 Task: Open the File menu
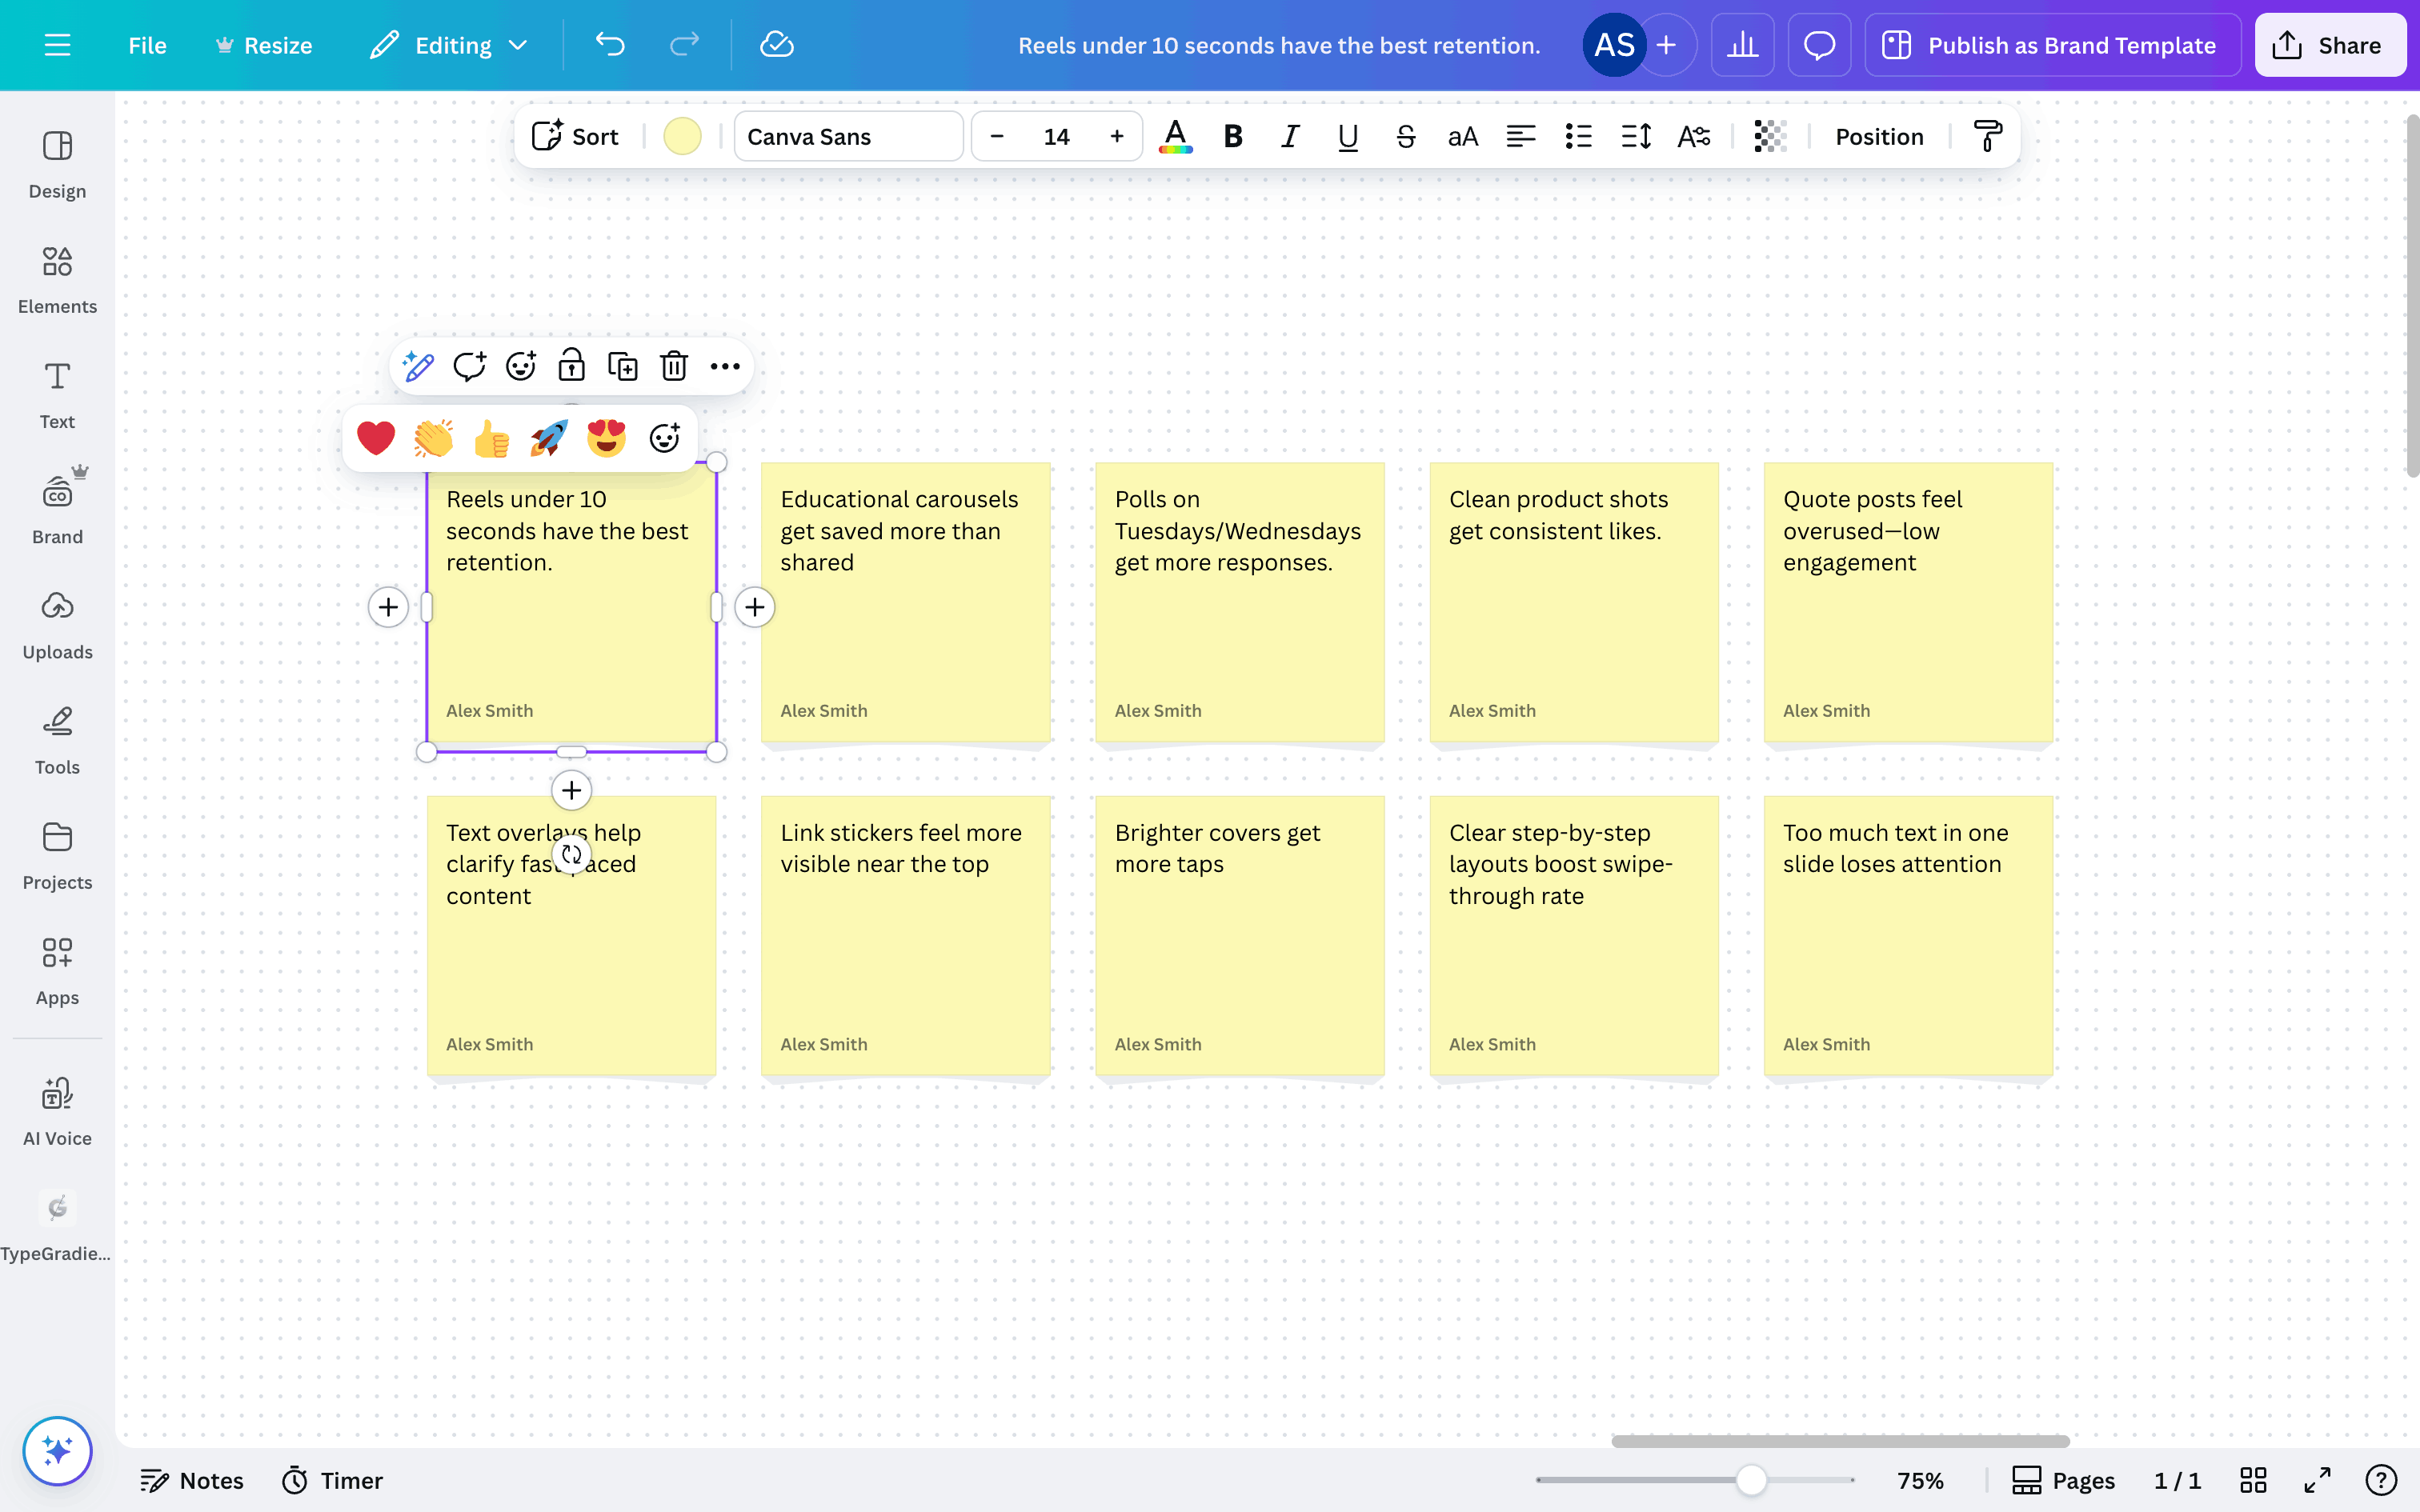point(147,45)
